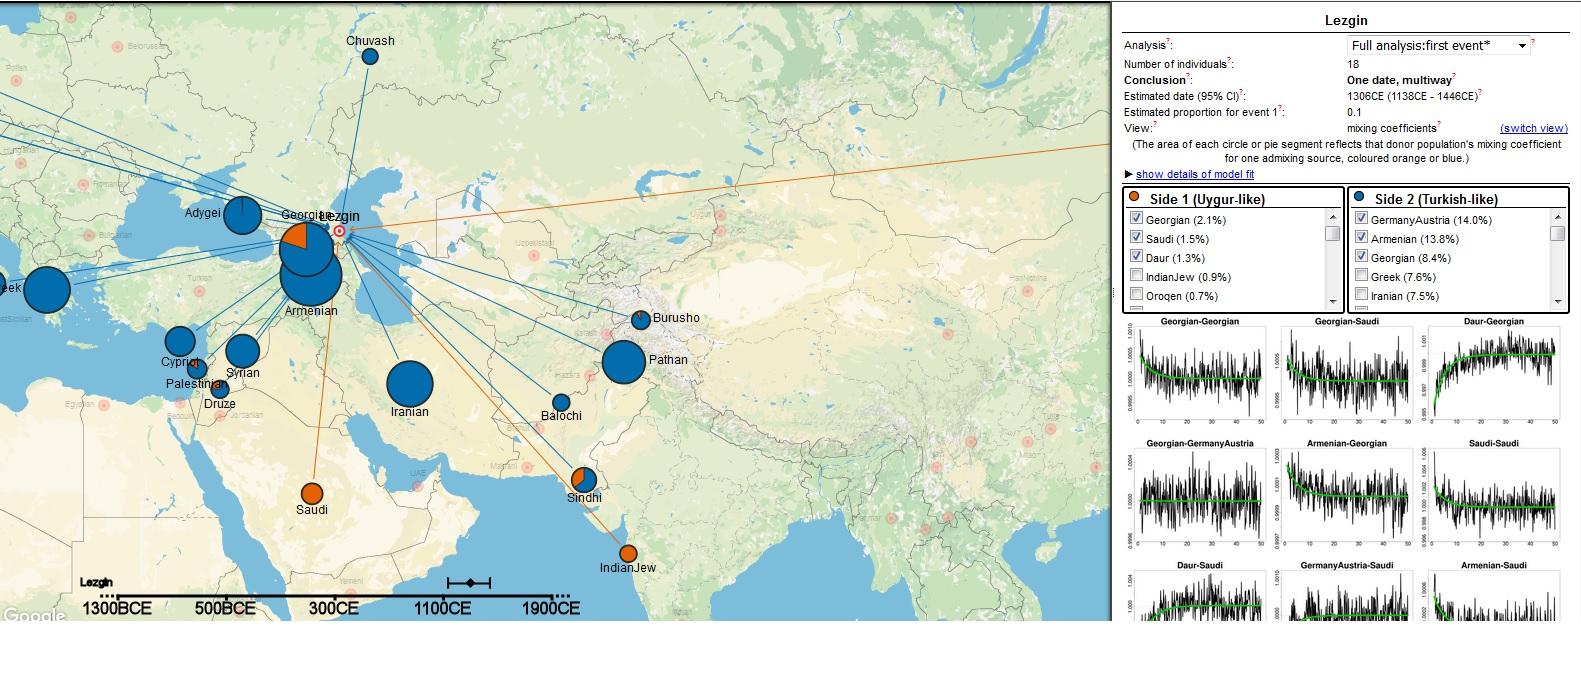Screen dimensions: 1581x692
Task: Click the switch view link
Action: point(1533,128)
